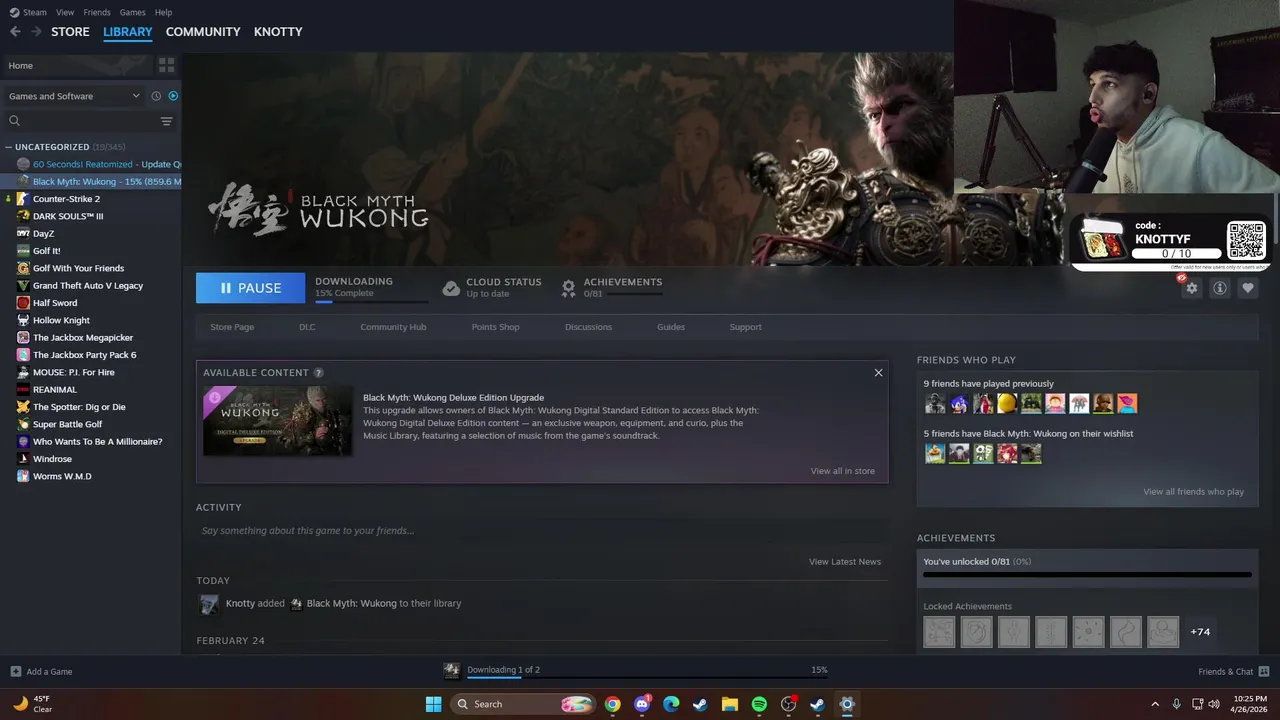
Task: Click View all friends who play
Action: tap(1194, 492)
